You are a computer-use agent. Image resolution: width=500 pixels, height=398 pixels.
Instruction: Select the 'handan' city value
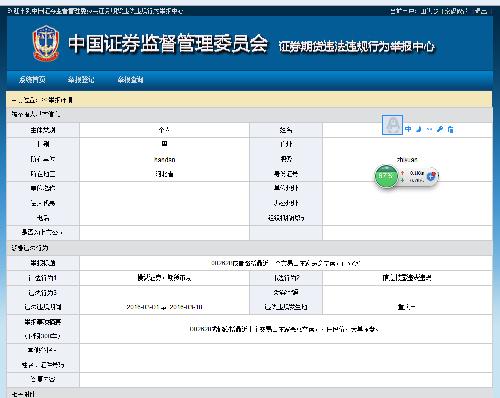click(165, 159)
